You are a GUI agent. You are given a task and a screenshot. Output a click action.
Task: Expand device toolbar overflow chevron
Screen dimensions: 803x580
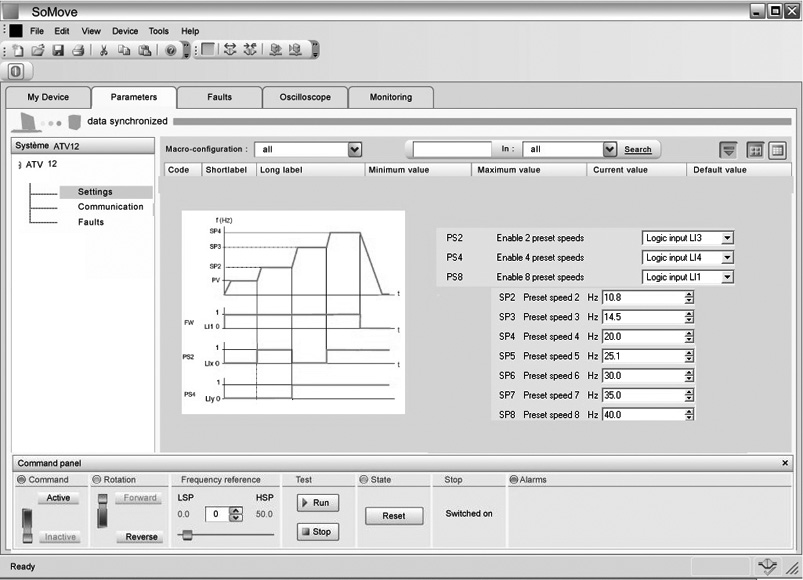pos(315,49)
